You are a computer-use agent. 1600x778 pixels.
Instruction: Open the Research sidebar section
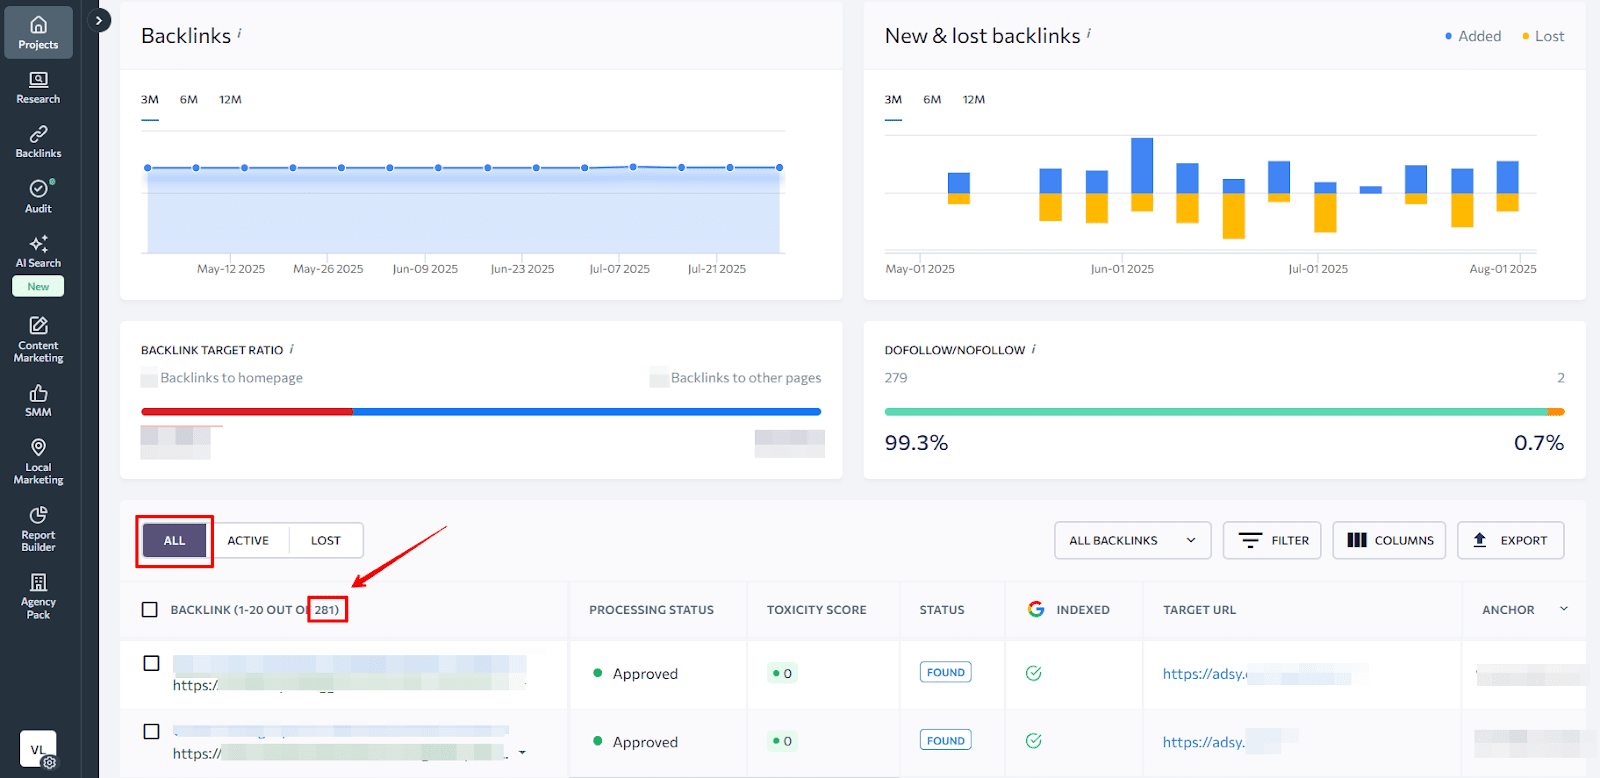[38, 87]
